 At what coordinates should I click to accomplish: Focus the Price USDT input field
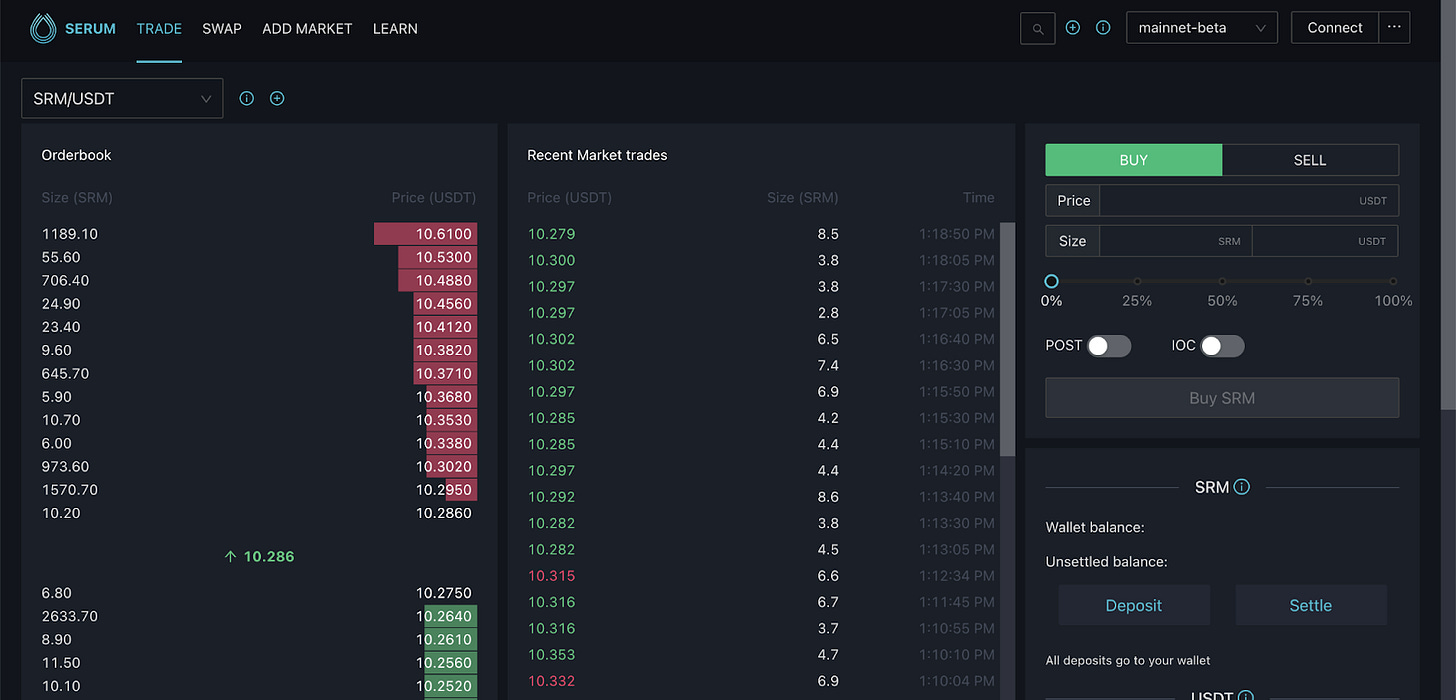pos(1249,200)
